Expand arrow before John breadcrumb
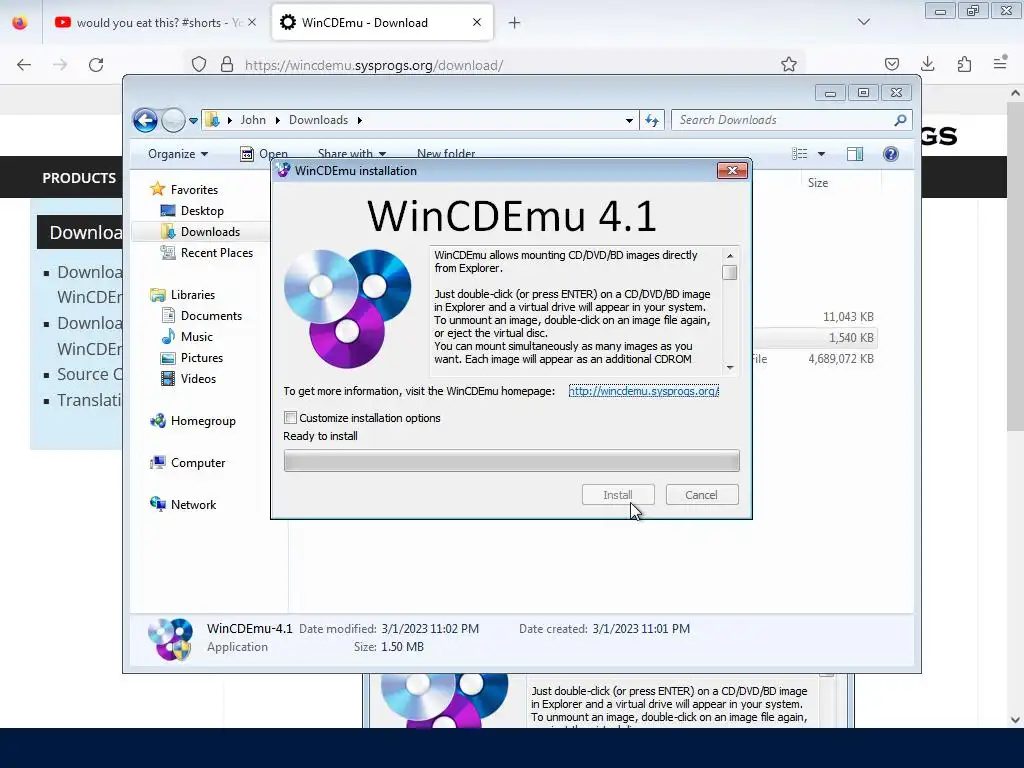Screen dimensions: 1024x768 click(230, 120)
